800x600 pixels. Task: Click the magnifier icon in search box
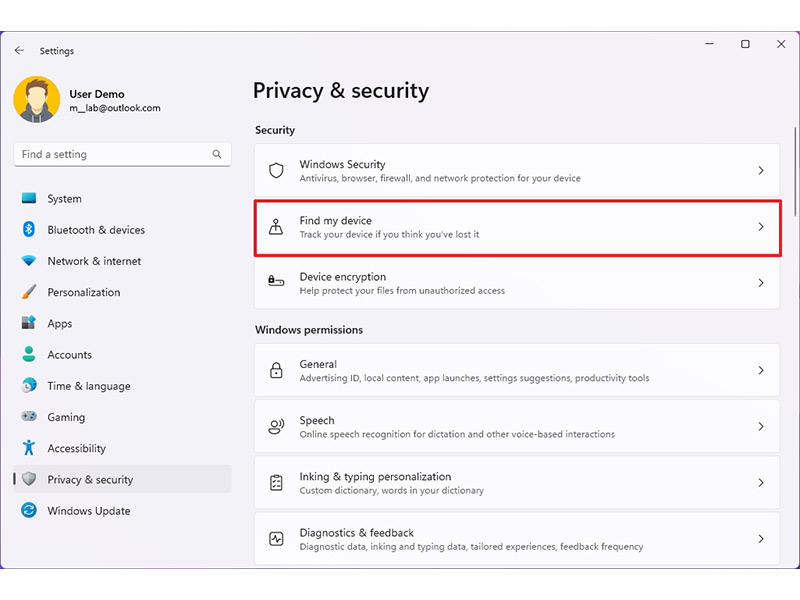pos(217,154)
